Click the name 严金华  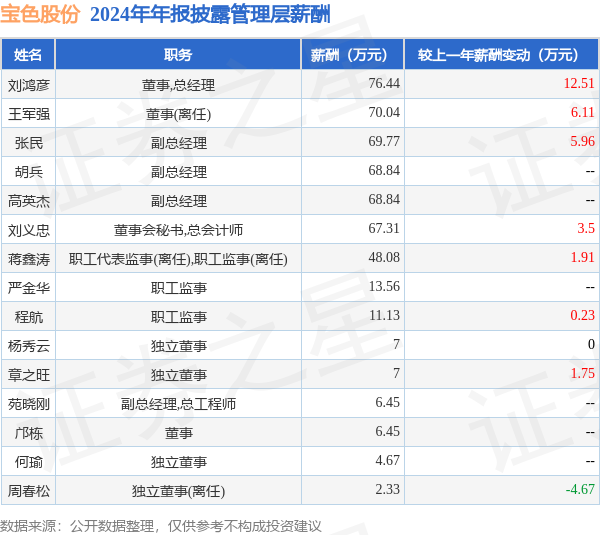pyautogui.click(x=29, y=288)
